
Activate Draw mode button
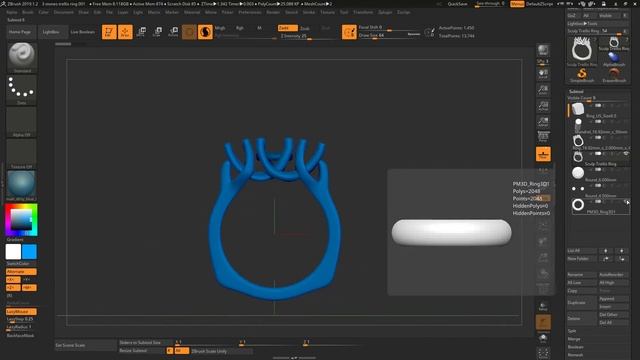pyautogui.click(x=125, y=32)
